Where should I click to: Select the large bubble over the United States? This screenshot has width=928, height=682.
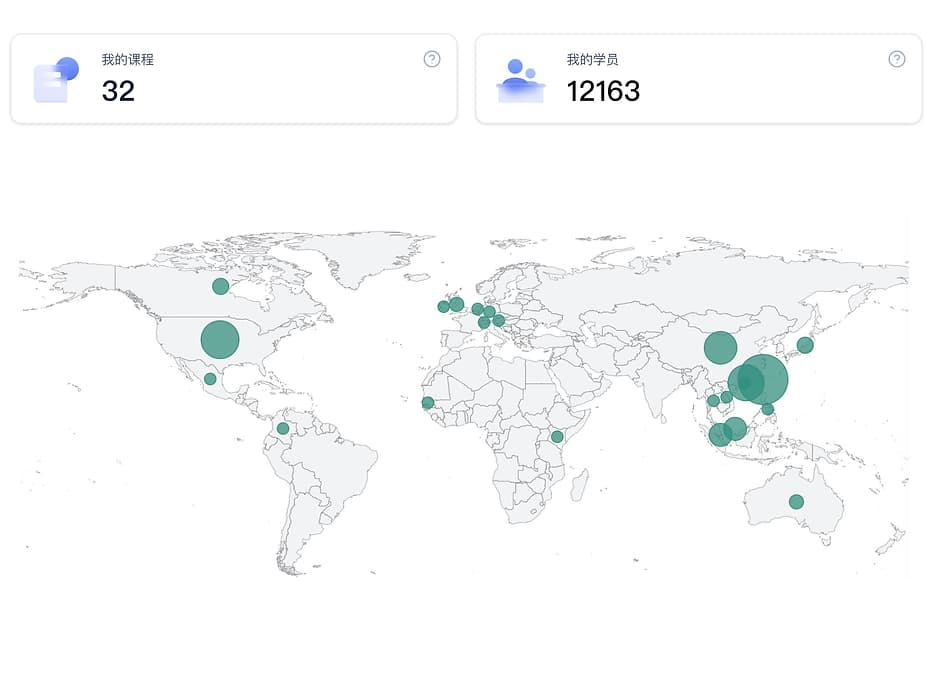(x=220, y=339)
